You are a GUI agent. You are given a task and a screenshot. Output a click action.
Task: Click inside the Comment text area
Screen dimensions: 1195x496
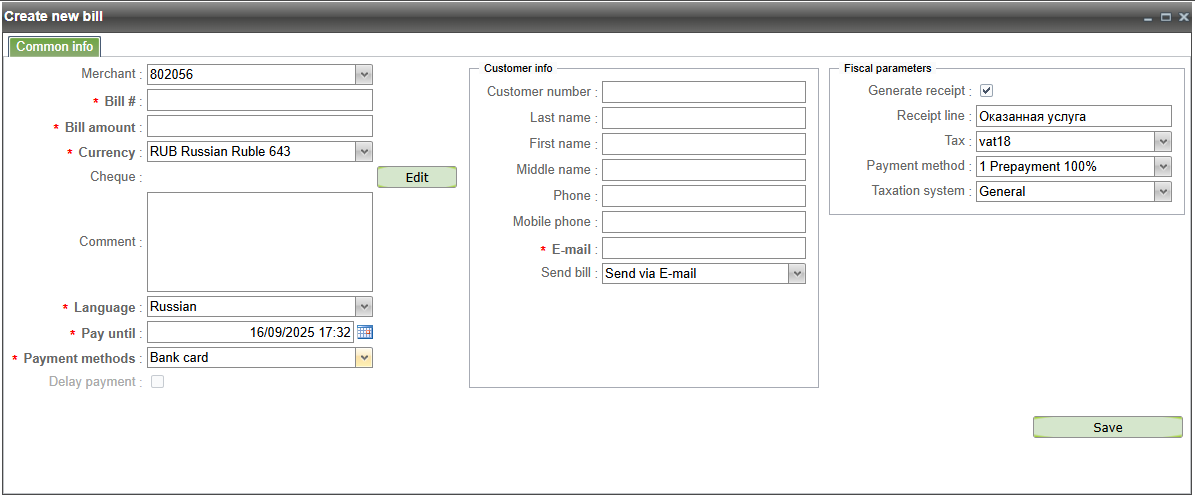(260, 242)
